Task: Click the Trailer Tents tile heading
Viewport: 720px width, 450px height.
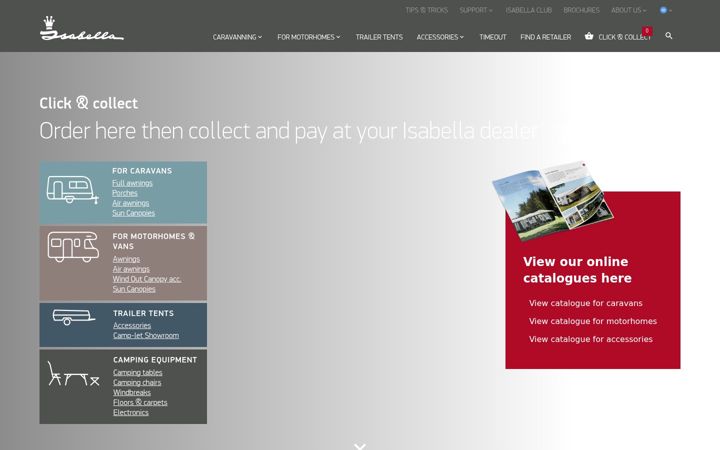Action: point(143,313)
